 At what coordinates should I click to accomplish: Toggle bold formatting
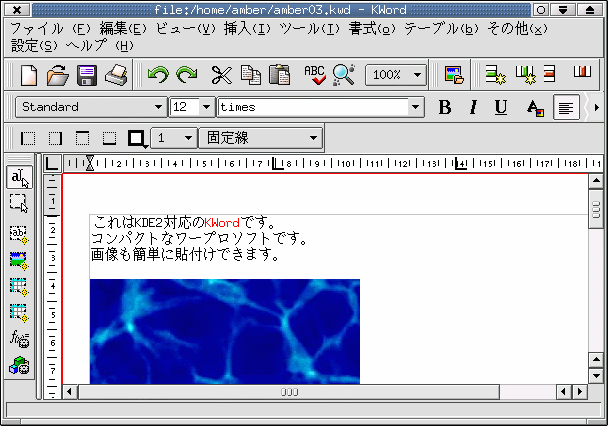coord(445,107)
